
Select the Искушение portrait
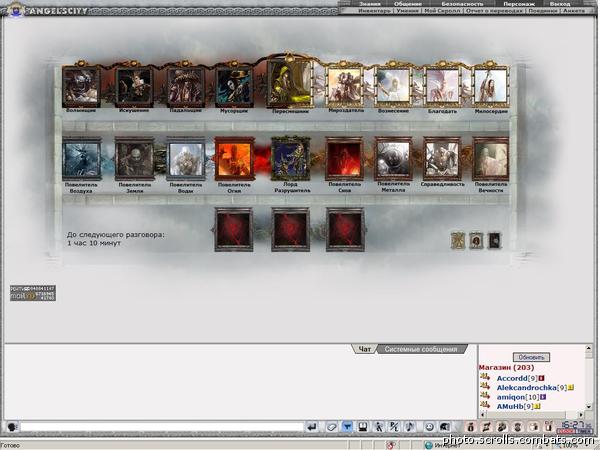pos(134,87)
